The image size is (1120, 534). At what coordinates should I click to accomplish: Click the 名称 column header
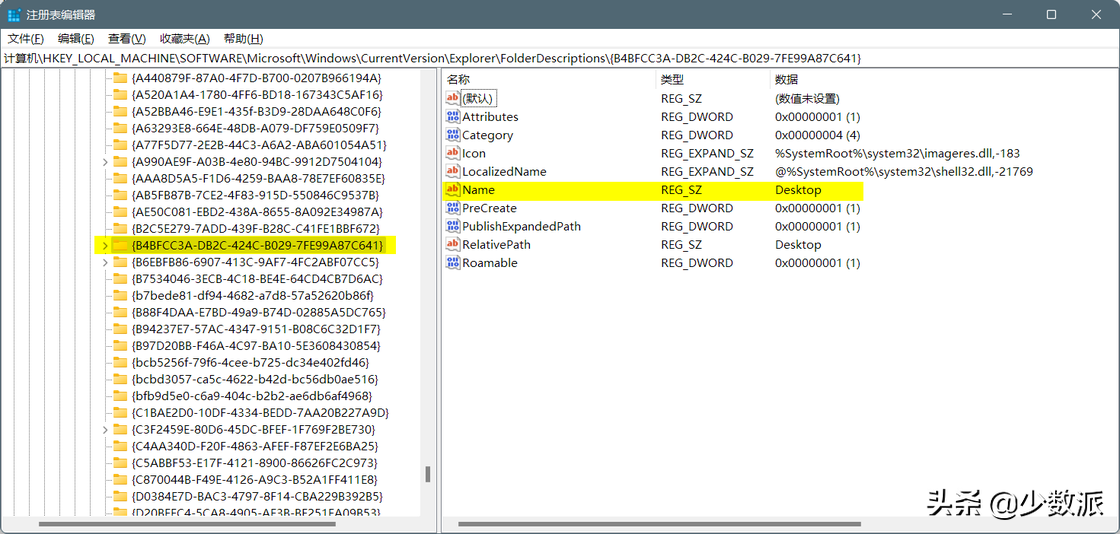pos(458,79)
